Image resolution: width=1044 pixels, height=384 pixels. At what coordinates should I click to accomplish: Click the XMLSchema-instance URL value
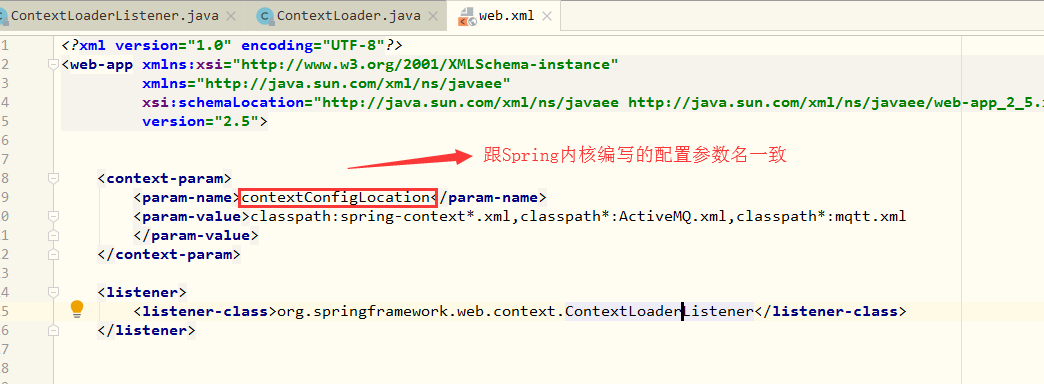425,65
